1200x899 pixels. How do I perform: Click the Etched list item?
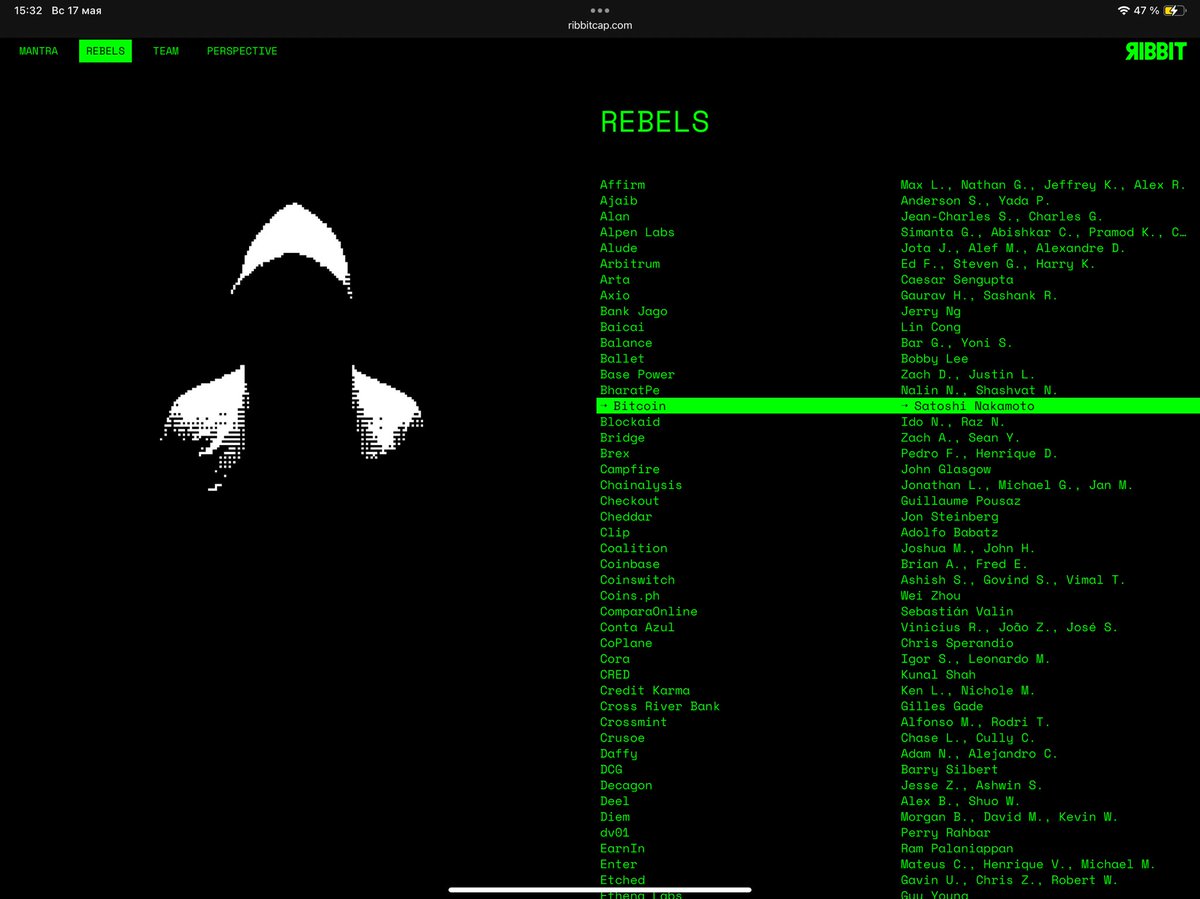point(622,880)
